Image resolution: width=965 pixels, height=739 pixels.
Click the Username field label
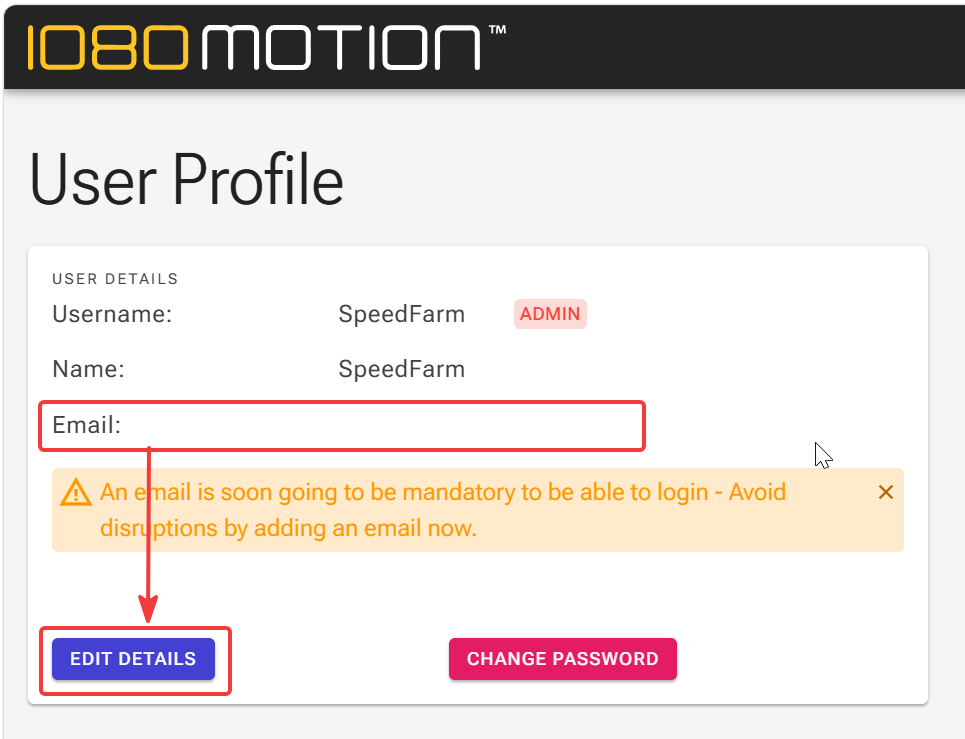coord(112,314)
